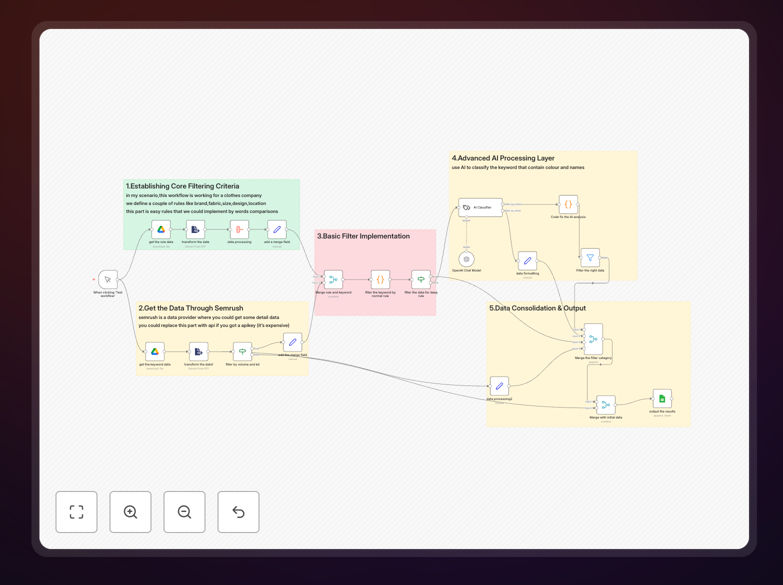Click the '4.Advanced AI Processing Layer' heading
Image resolution: width=783 pixels, height=585 pixels.
point(503,158)
